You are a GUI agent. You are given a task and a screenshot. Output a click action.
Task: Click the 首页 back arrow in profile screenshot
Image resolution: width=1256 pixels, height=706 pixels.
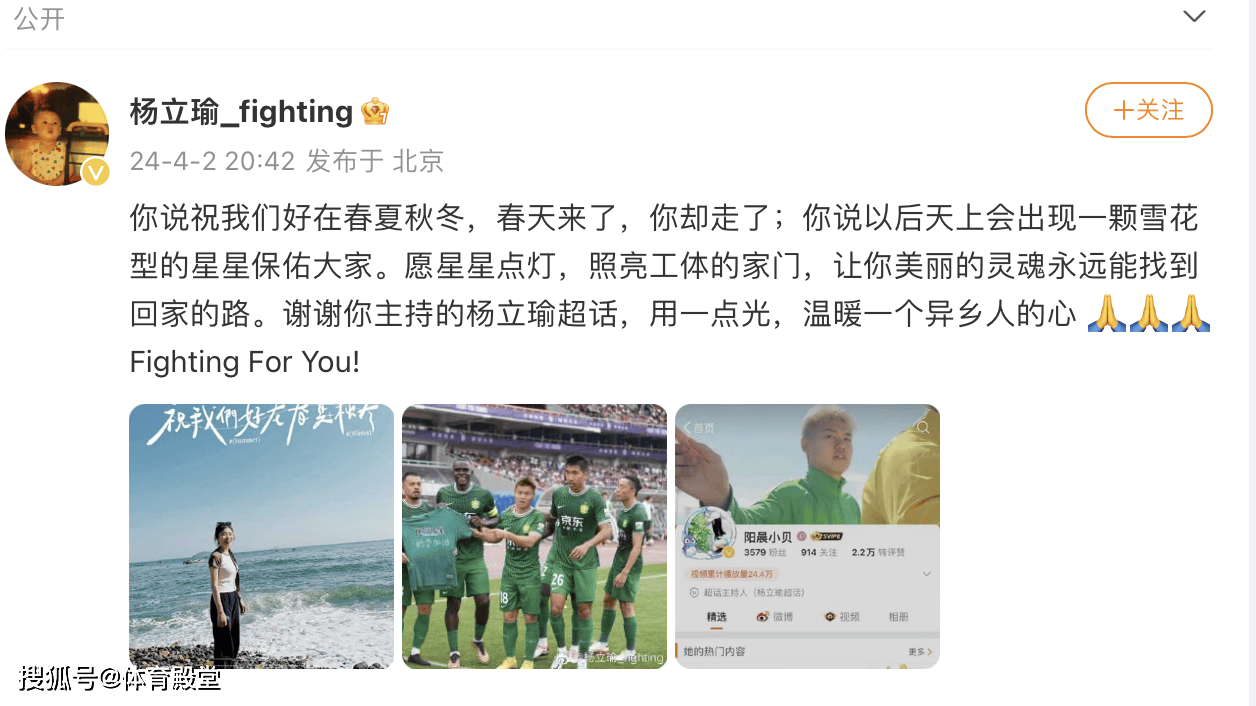699,428
